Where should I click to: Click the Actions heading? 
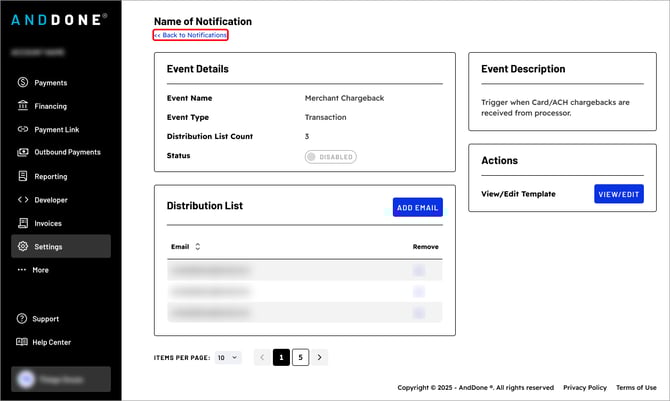click(500, 160)
